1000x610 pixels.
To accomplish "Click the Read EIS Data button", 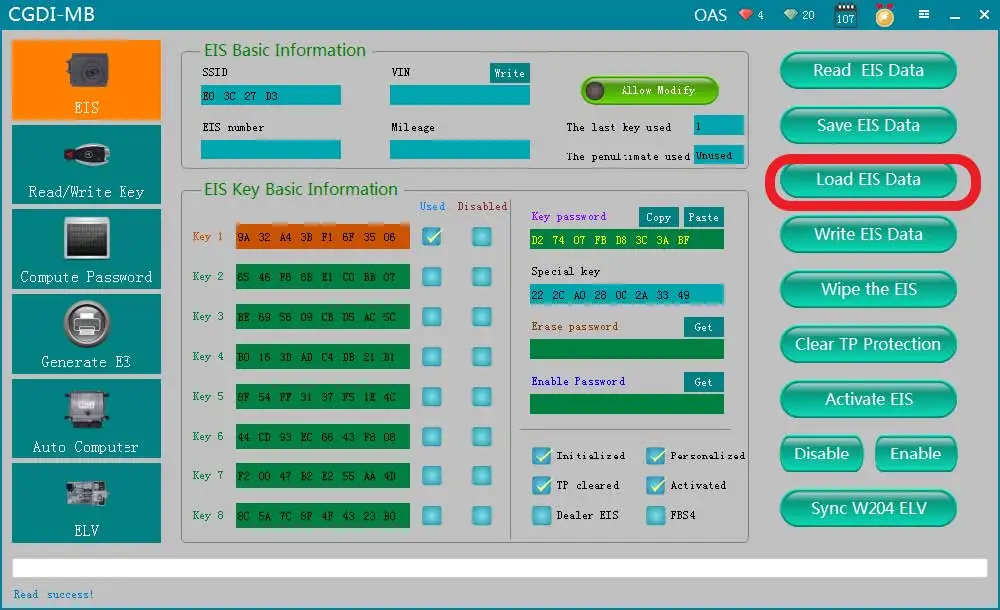I will 868,70.
